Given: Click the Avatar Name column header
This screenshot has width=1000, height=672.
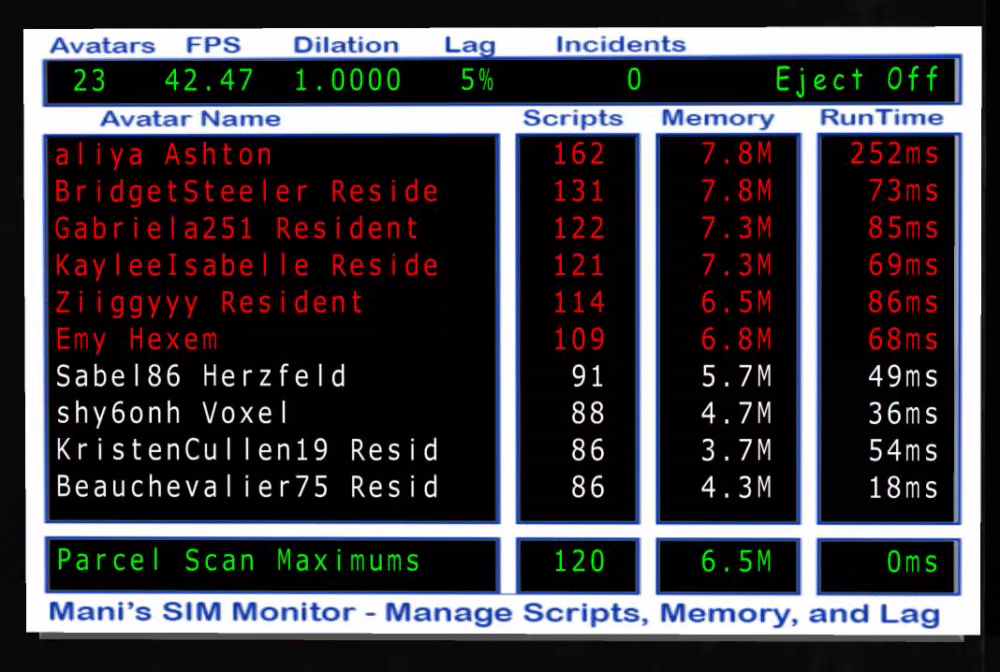Looking at the screenshot, I should (x=190, y=119).
